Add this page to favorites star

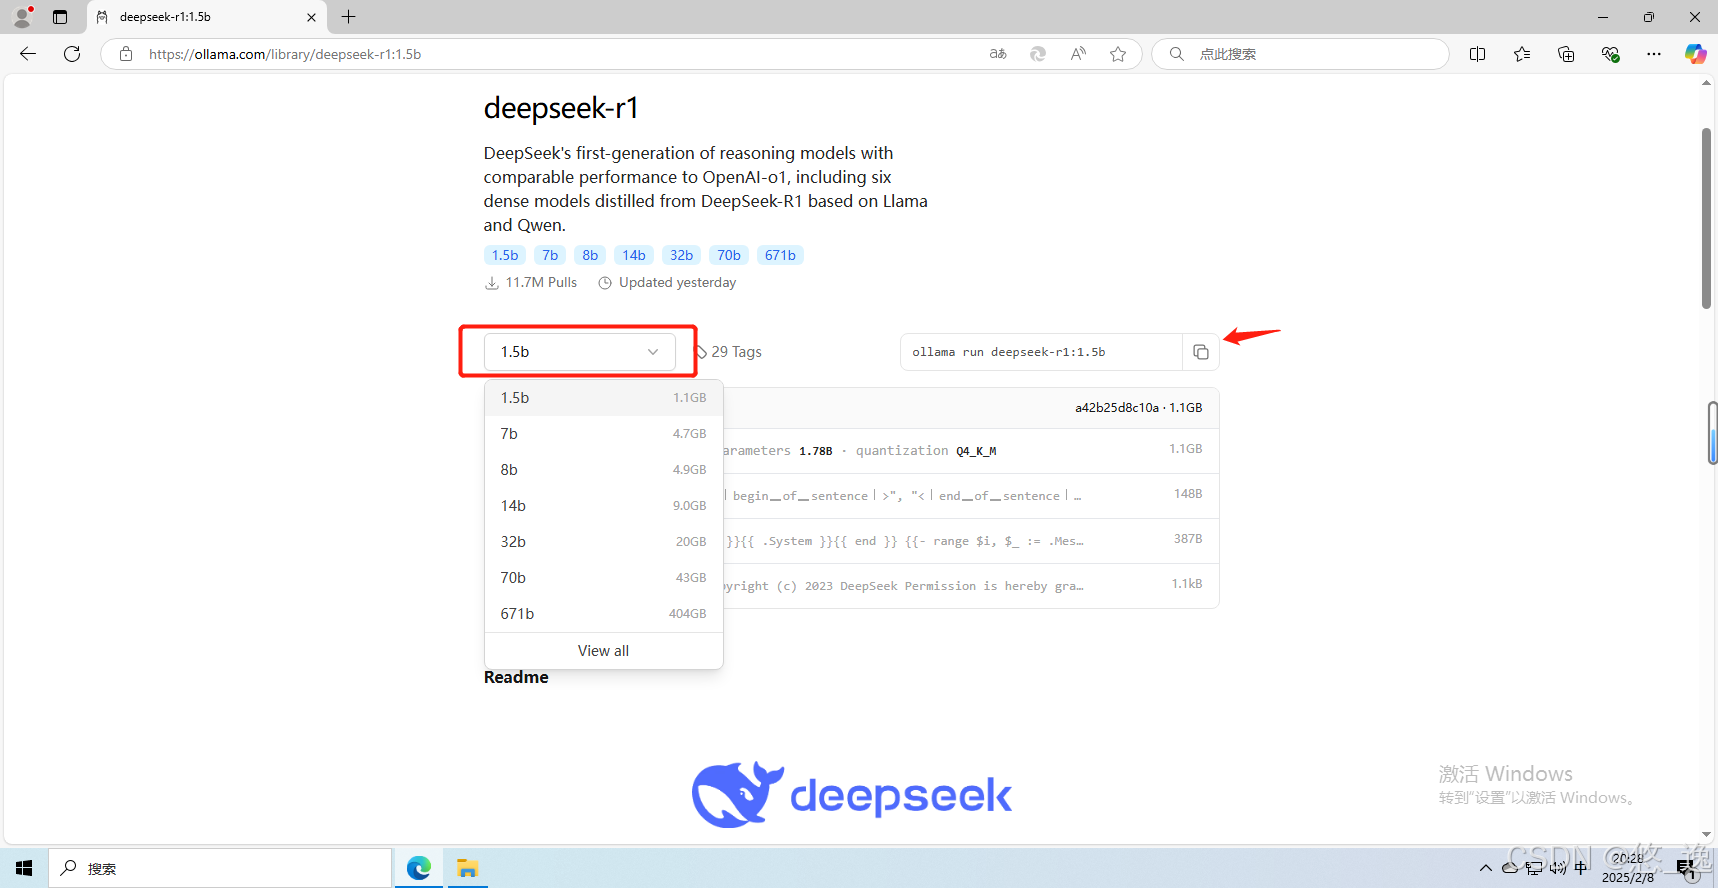1118,54
